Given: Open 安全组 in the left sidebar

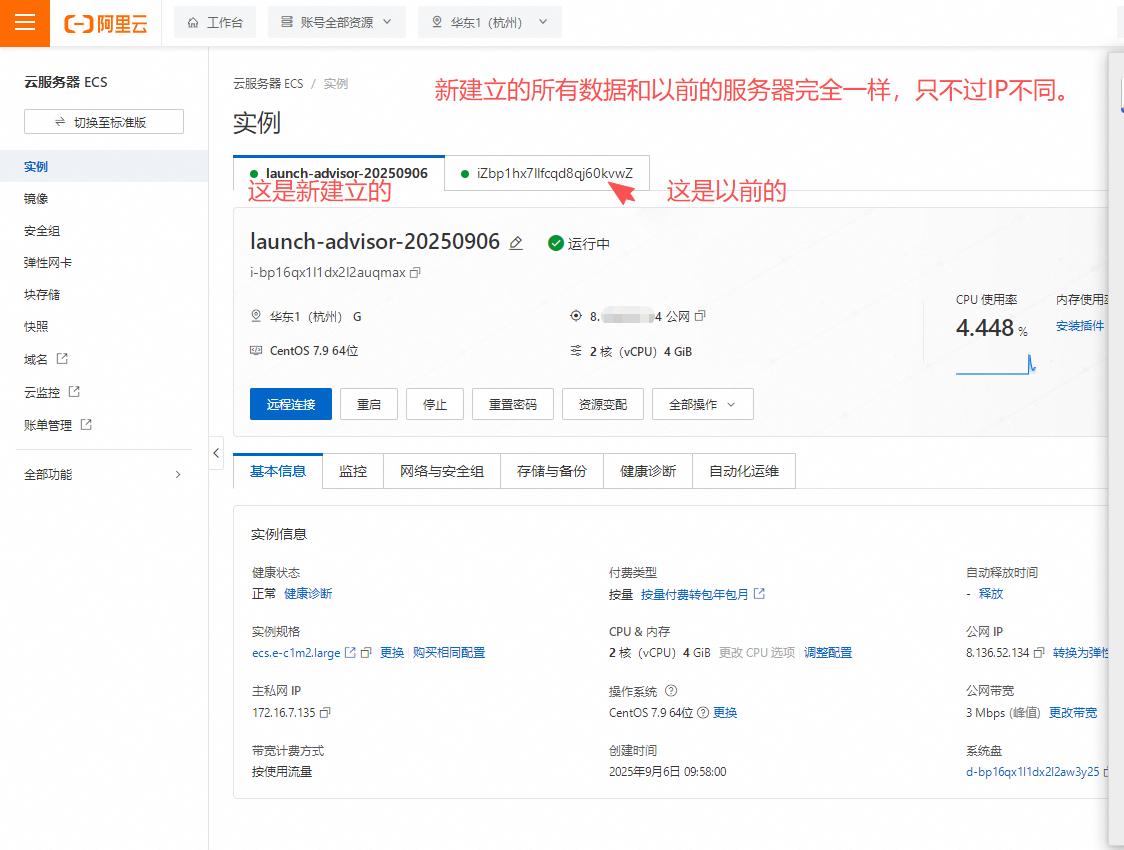Looking at the screenshot, I should point(42,231).
